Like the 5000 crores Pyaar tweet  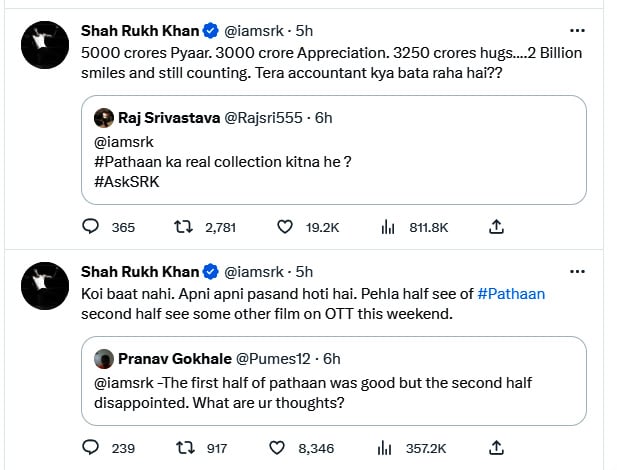coord(284,227)
